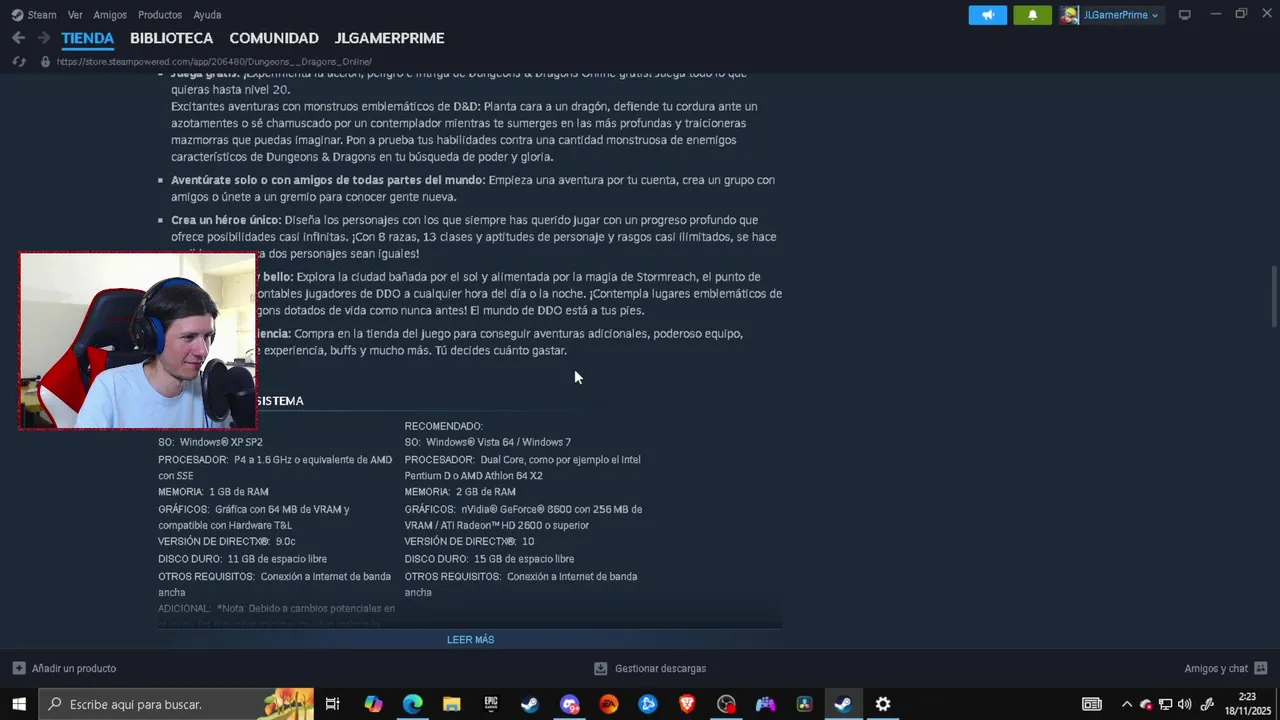Open the JLGAMERPRIME profile tab
Viewport: 1280px width, 720px height.
[389, 38]
